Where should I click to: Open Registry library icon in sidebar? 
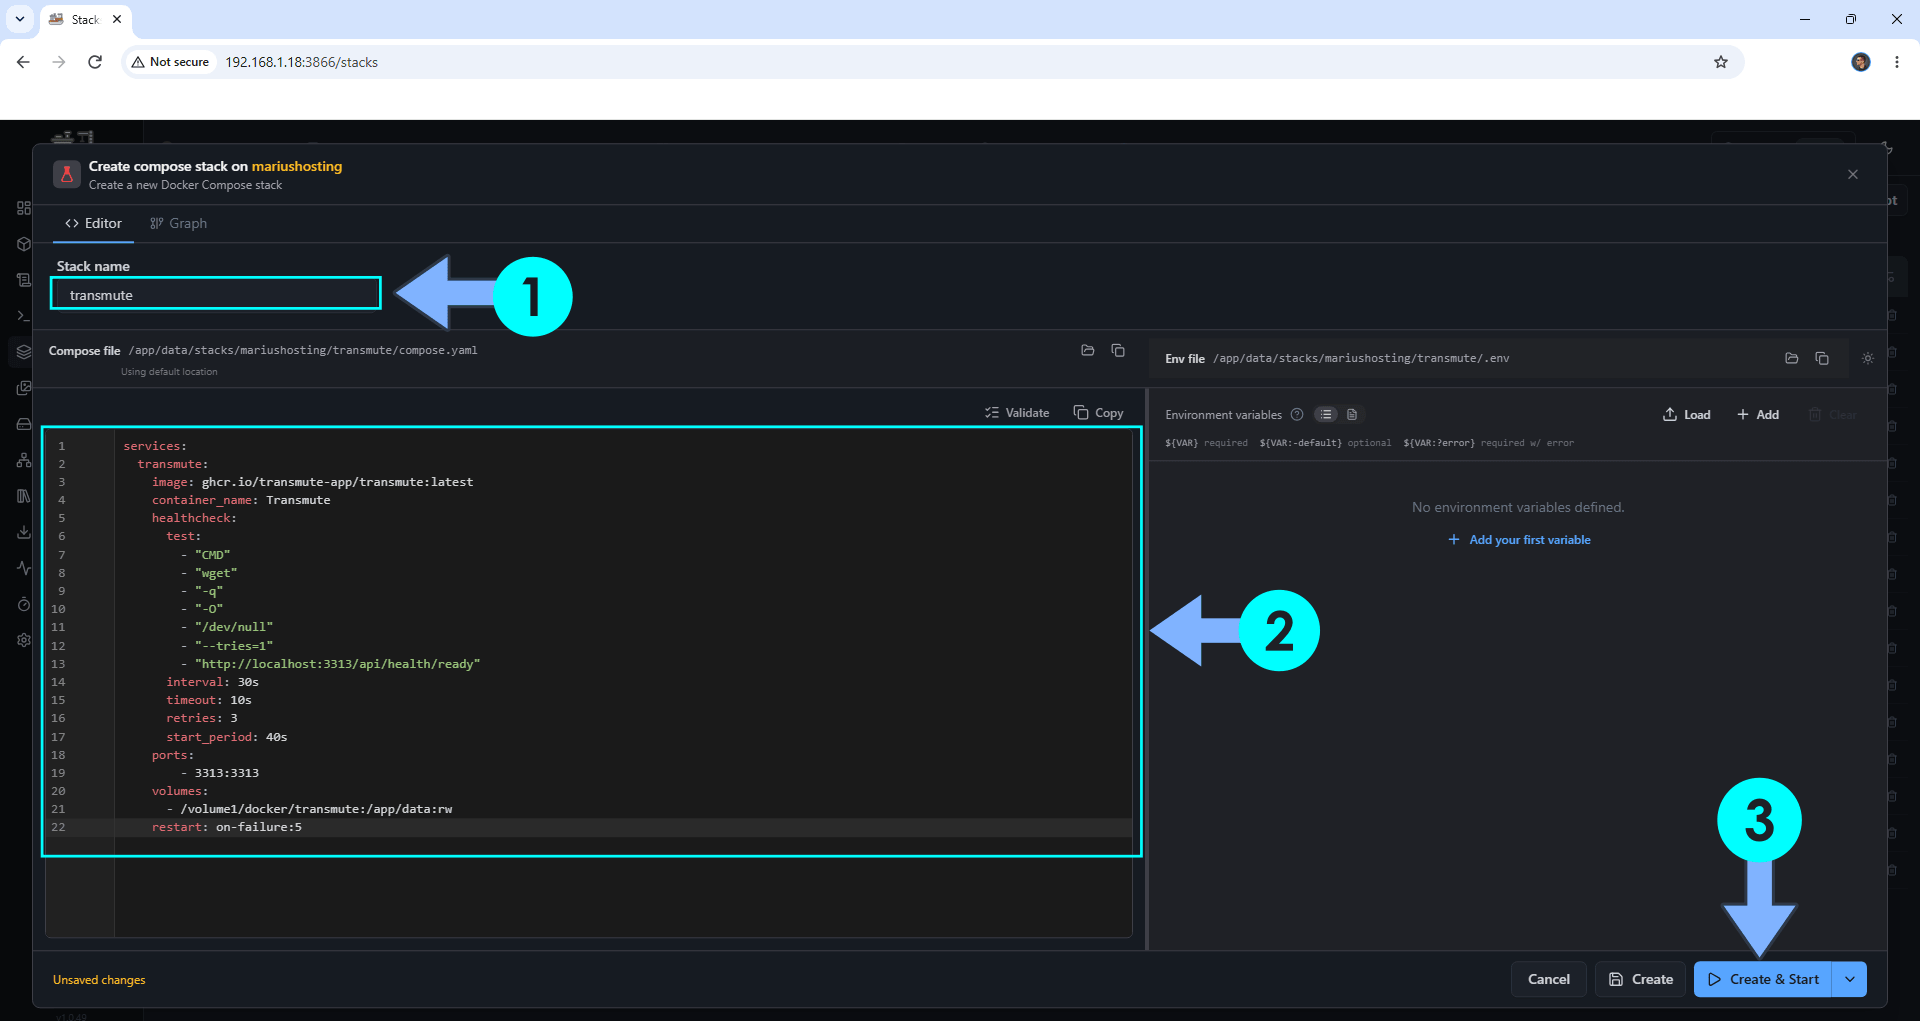coord(24,496)
